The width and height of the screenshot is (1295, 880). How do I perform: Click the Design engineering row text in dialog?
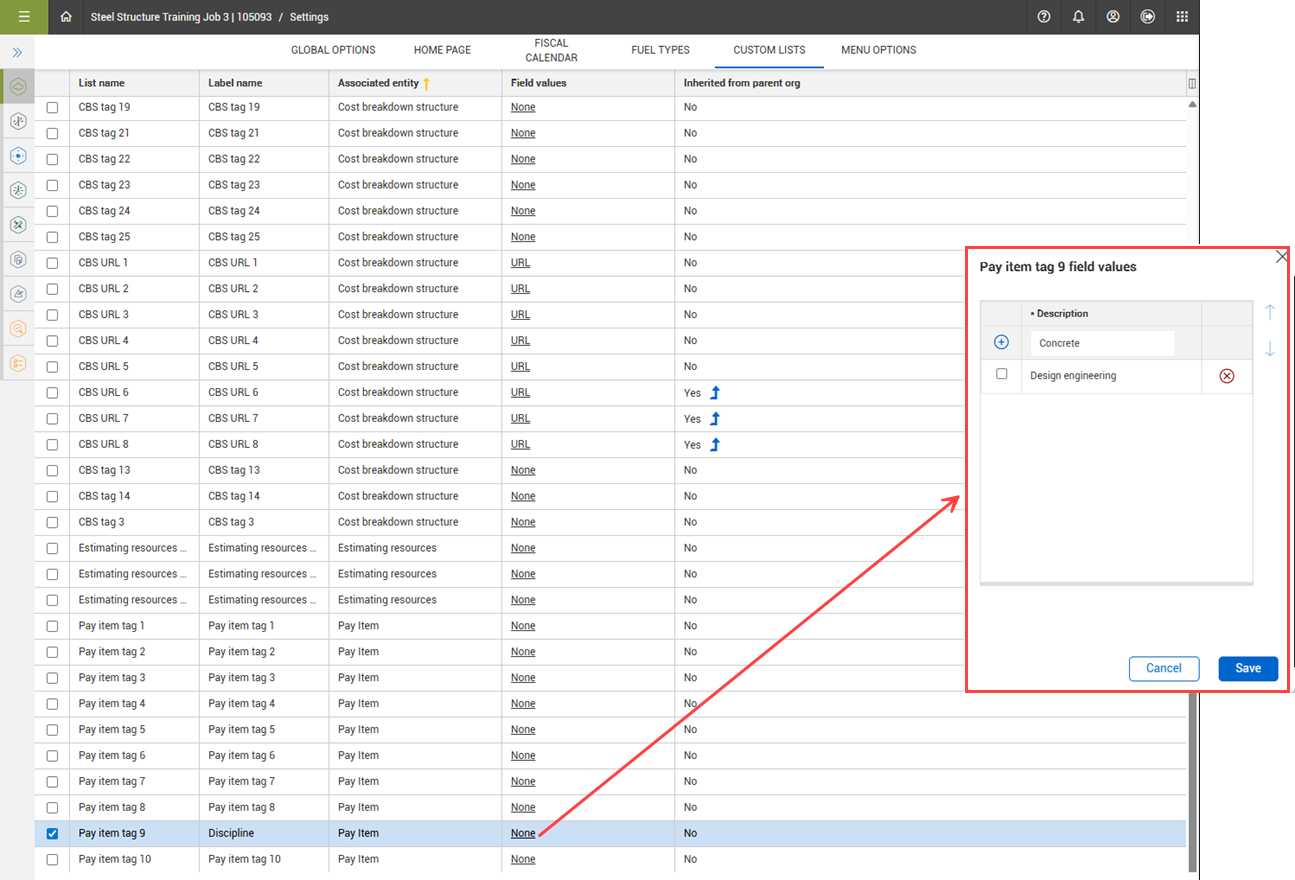[x=1073, y=376]
